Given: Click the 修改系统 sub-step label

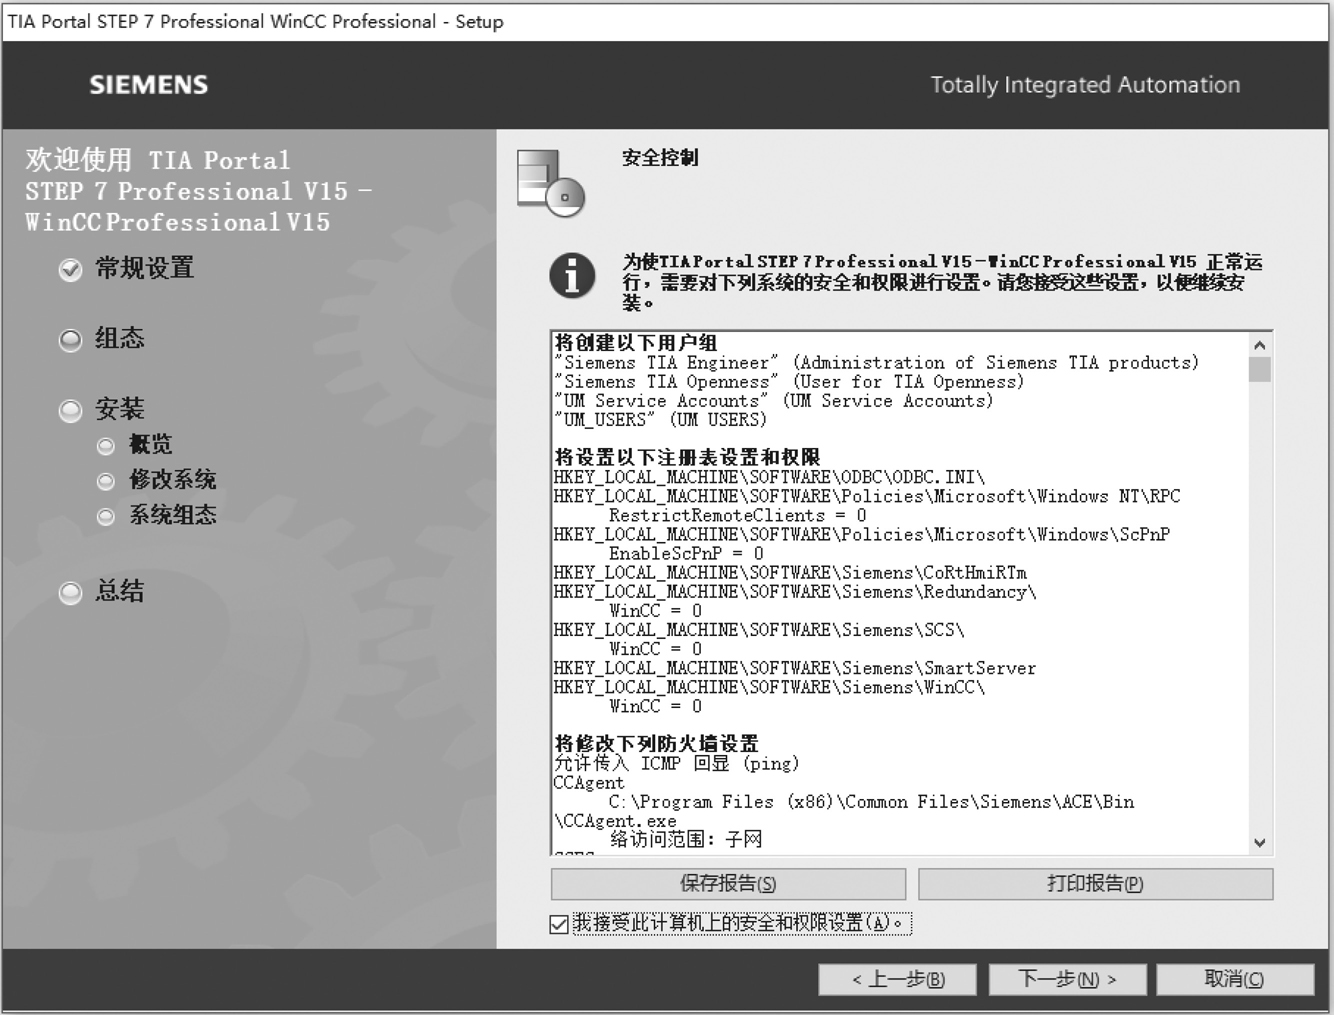Looking at the screenshot, I should click(172, 480).
